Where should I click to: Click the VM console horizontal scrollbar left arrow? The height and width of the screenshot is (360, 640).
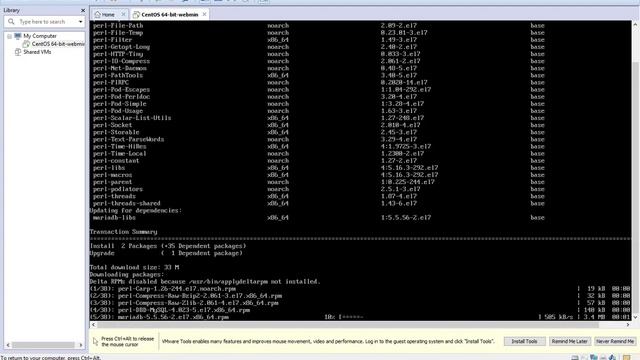[93, 324]
